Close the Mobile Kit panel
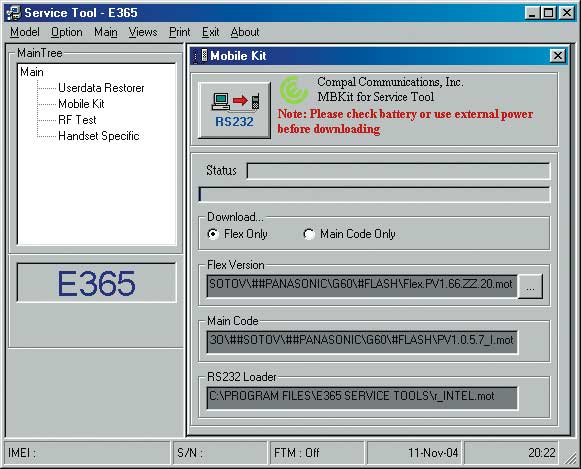This screenshot has width=581, height=469. pyautogui.click(x=557, y=56)
